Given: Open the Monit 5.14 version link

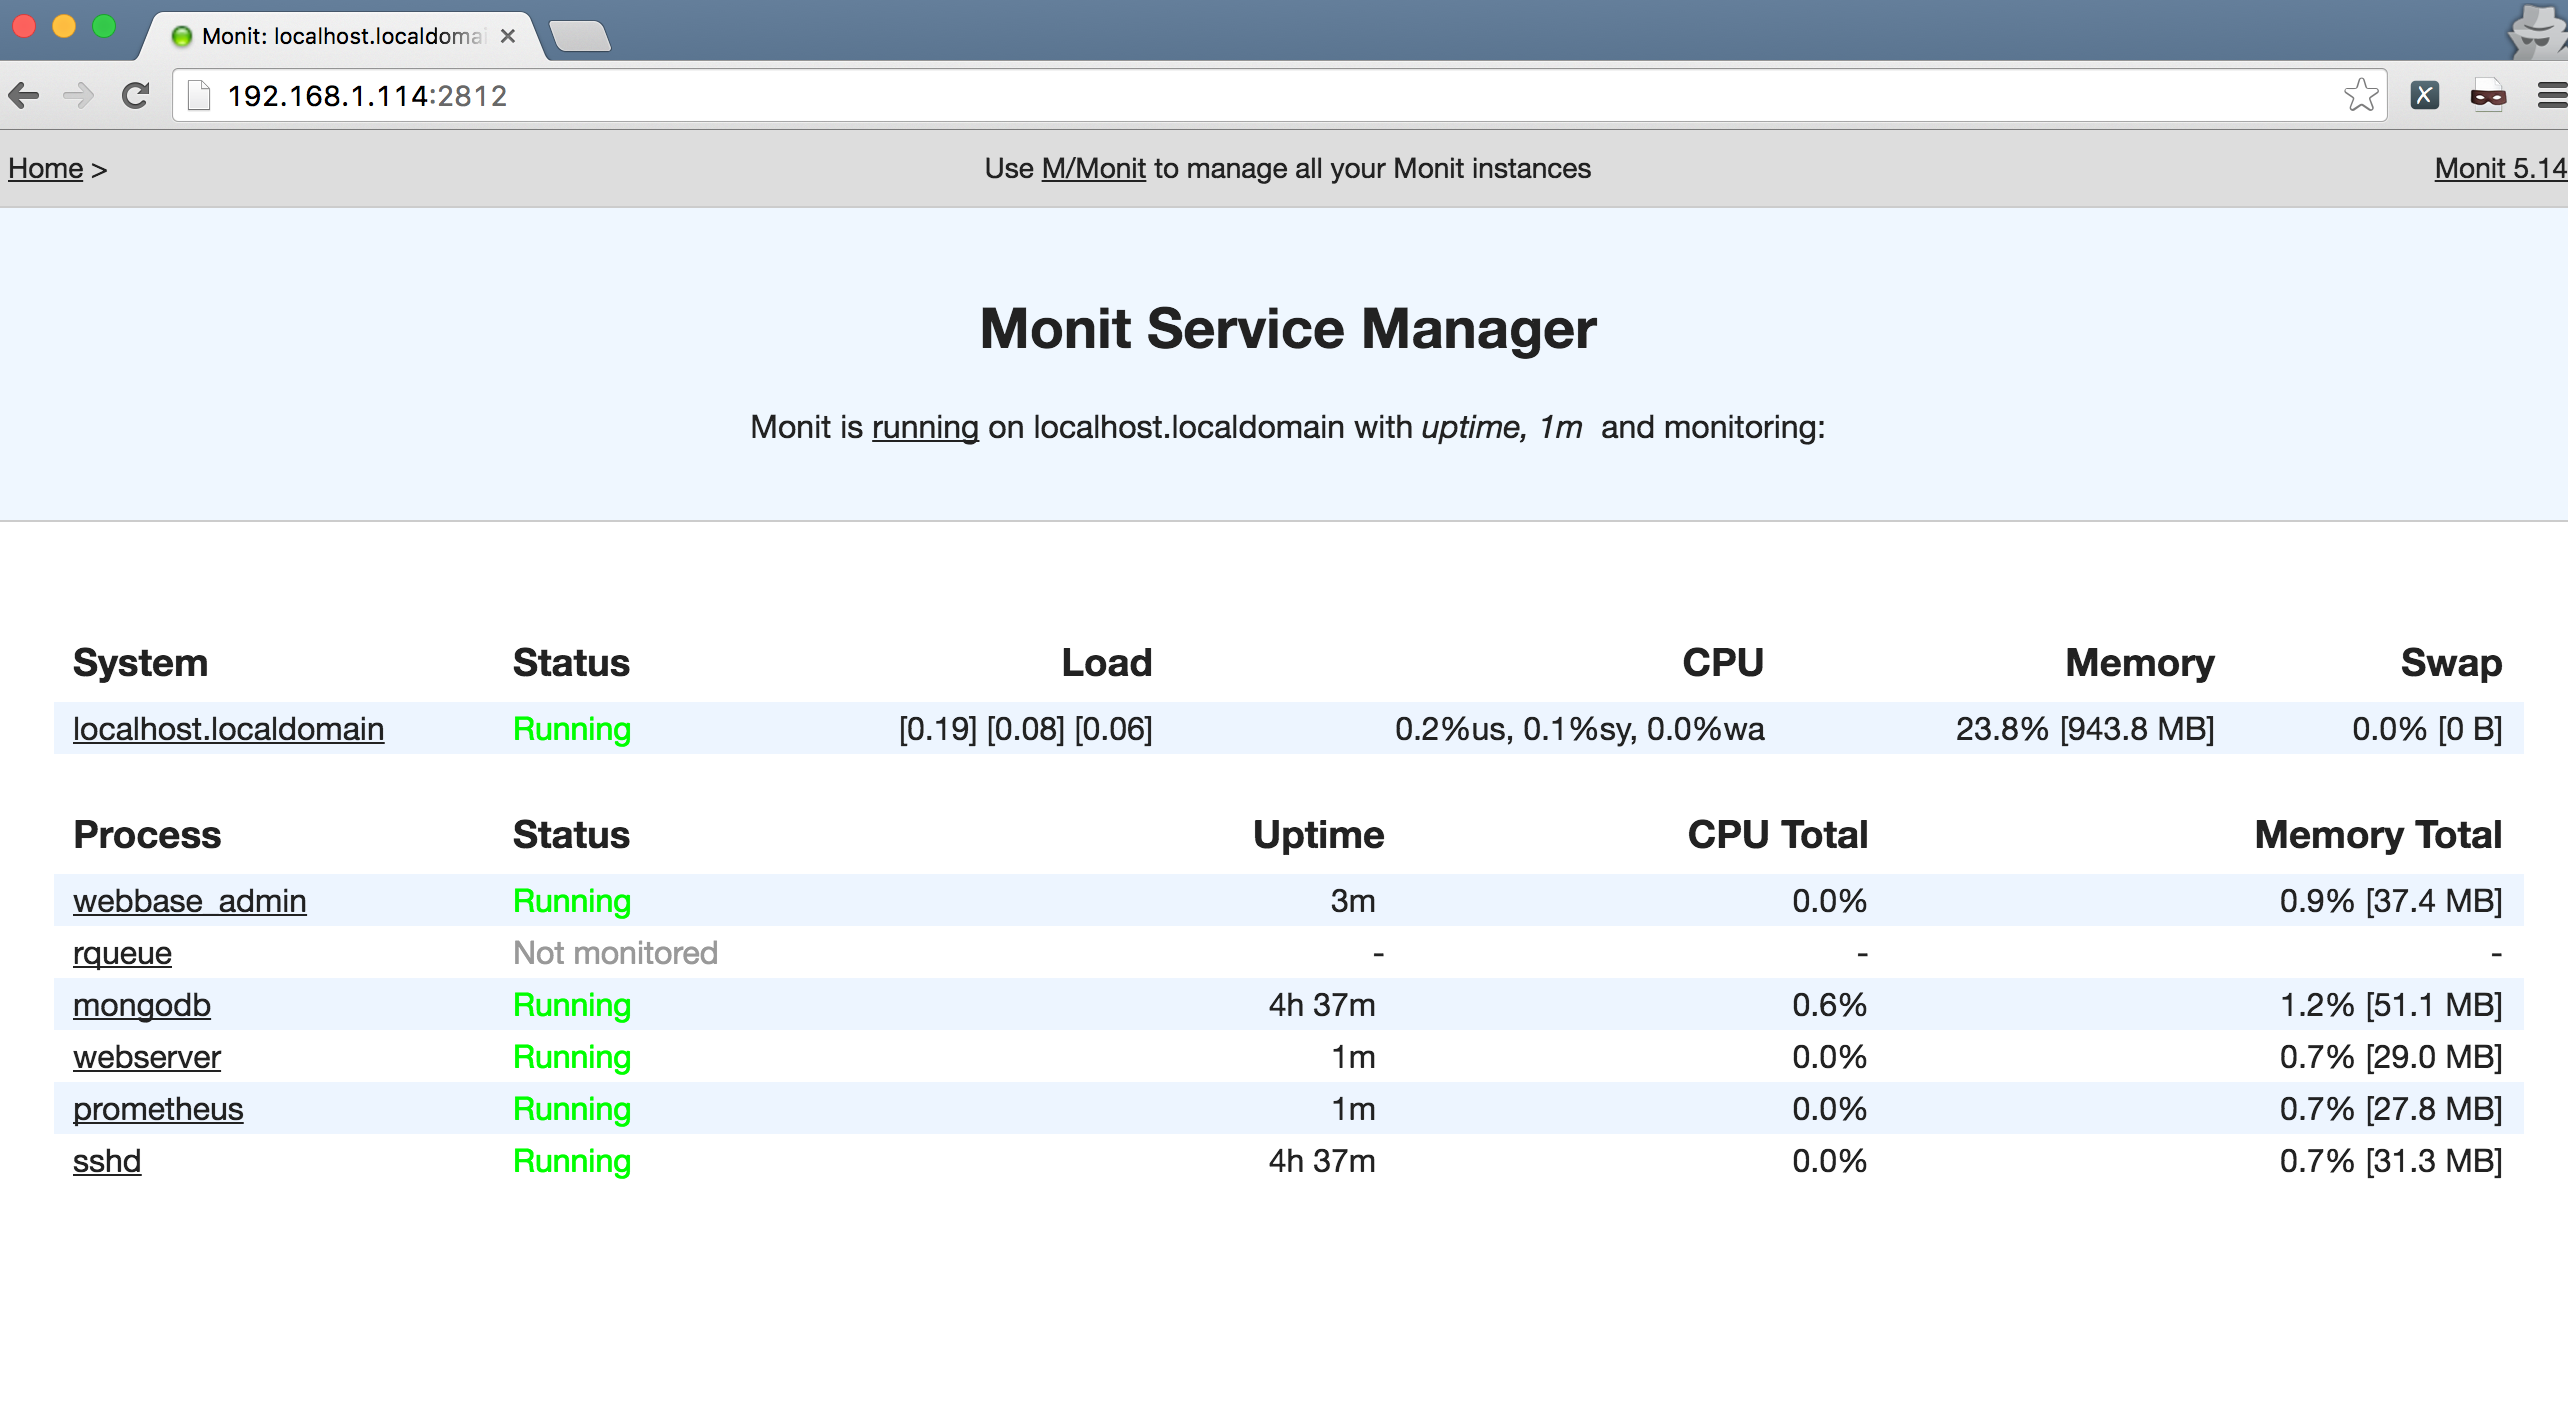Looking at the screenshot, I should [2500, 168].
